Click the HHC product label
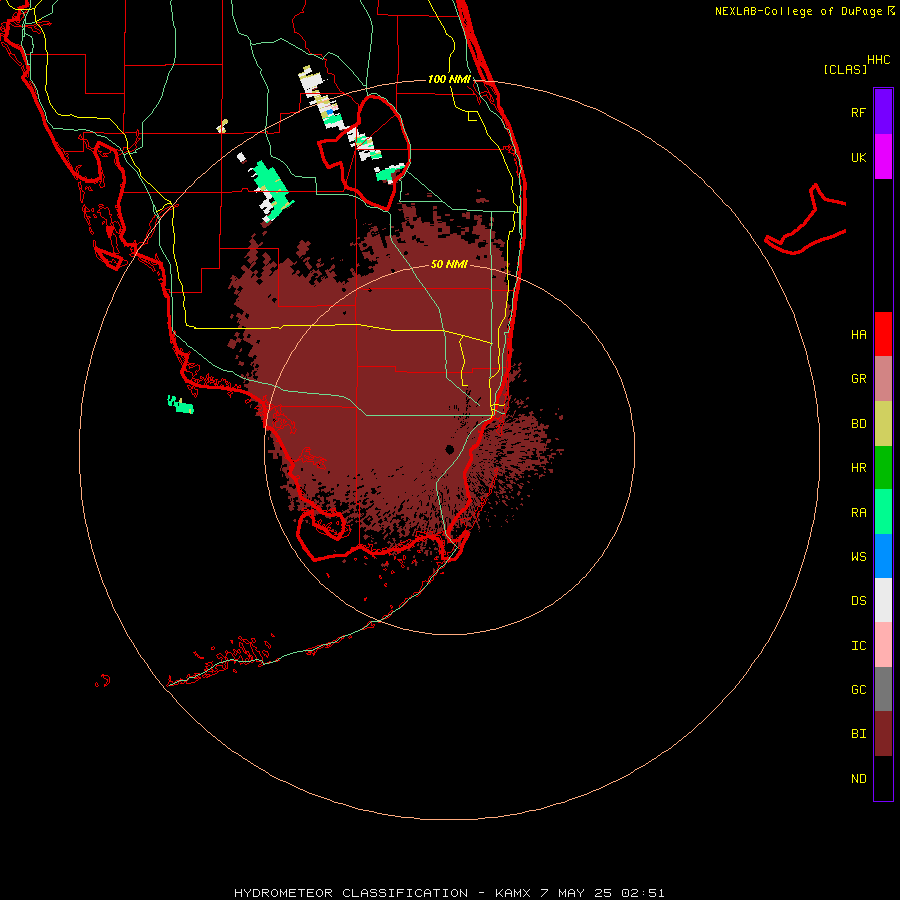 [x=878, y=60]
